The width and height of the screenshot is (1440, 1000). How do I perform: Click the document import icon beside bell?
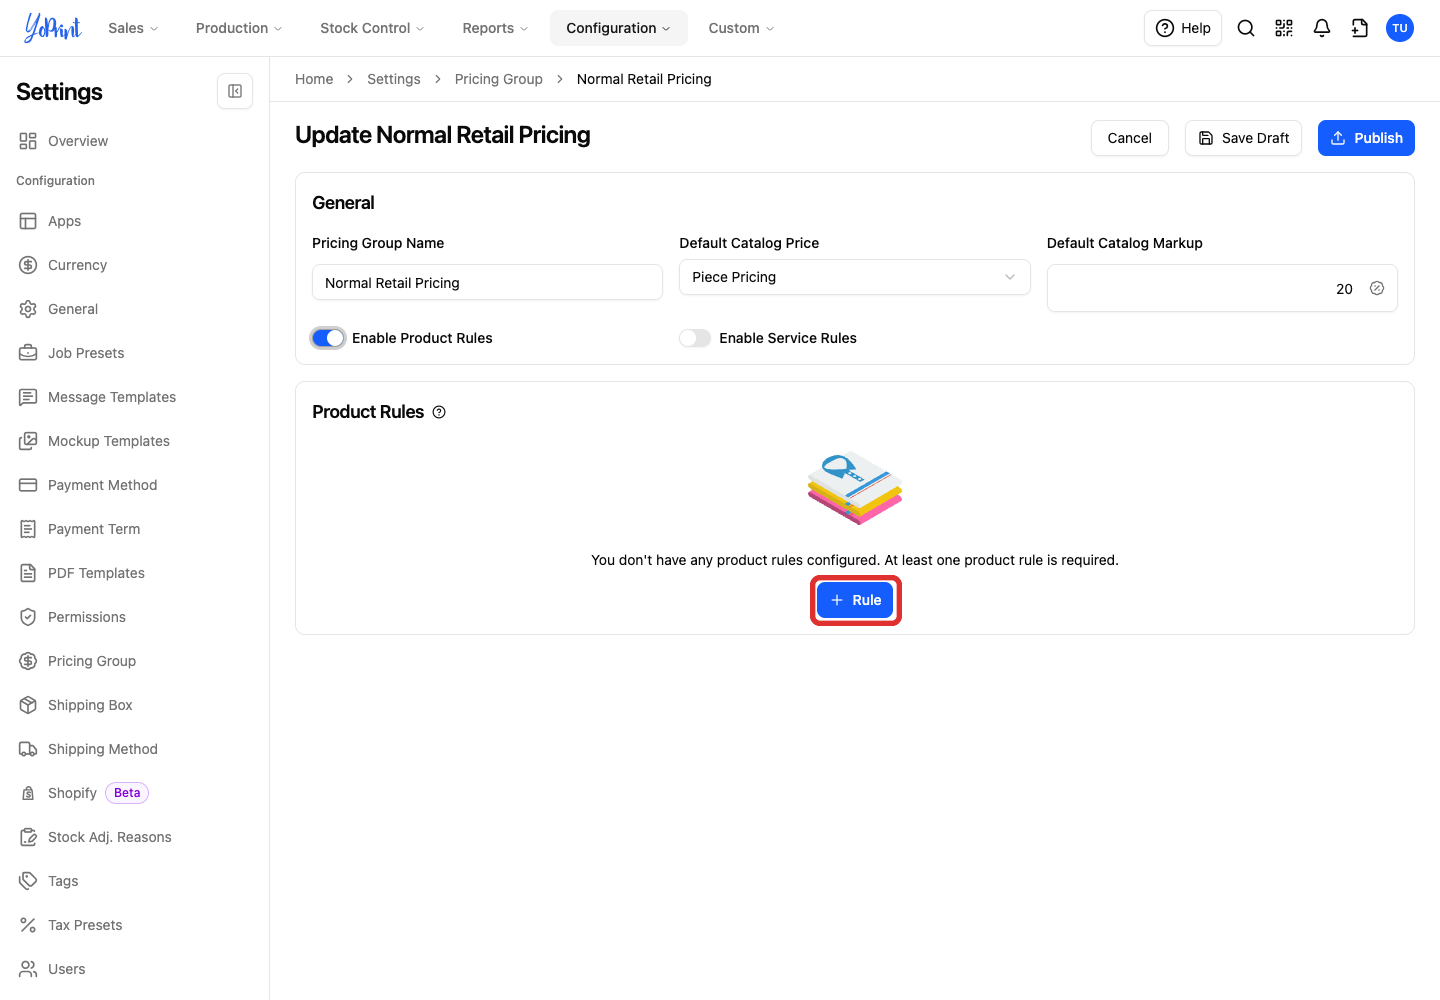pyautogui.click(x=1360, y=28)
